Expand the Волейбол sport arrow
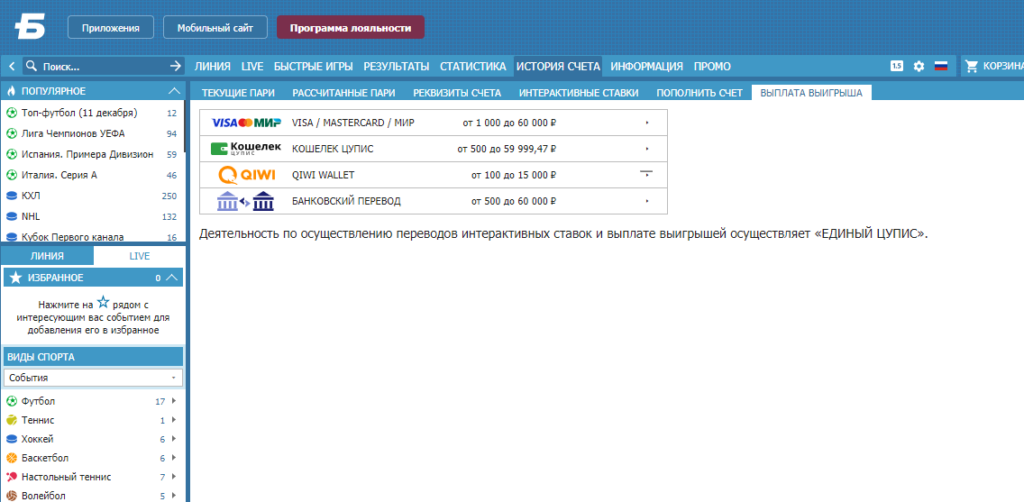This screenshot has height=502, width=1024. pyautogui.click(x=174, y=495)
